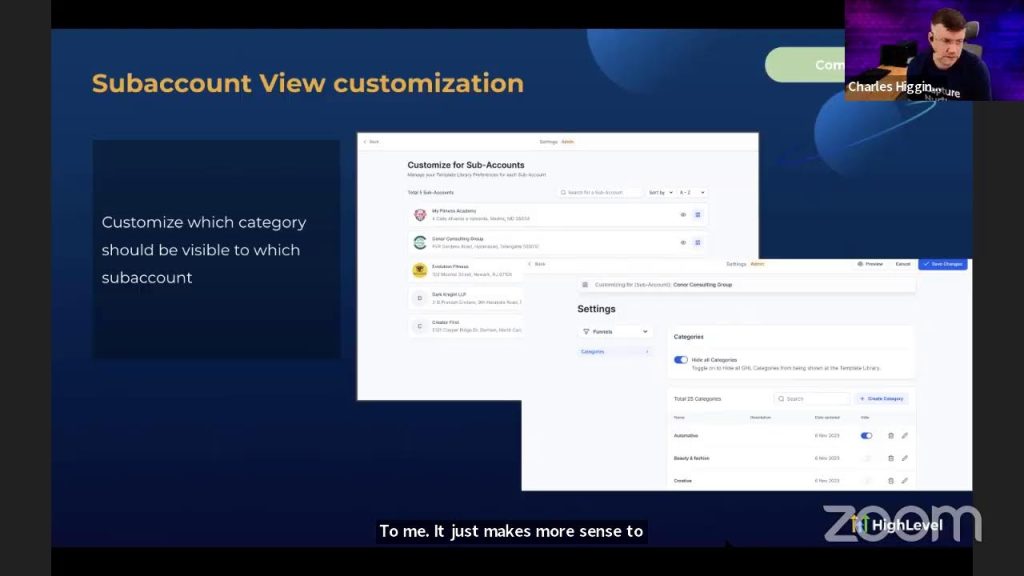Viewport: 1024px width, 576px height.
Task: Toggle hide switch for Automotive category
Action: pos(866,436)
